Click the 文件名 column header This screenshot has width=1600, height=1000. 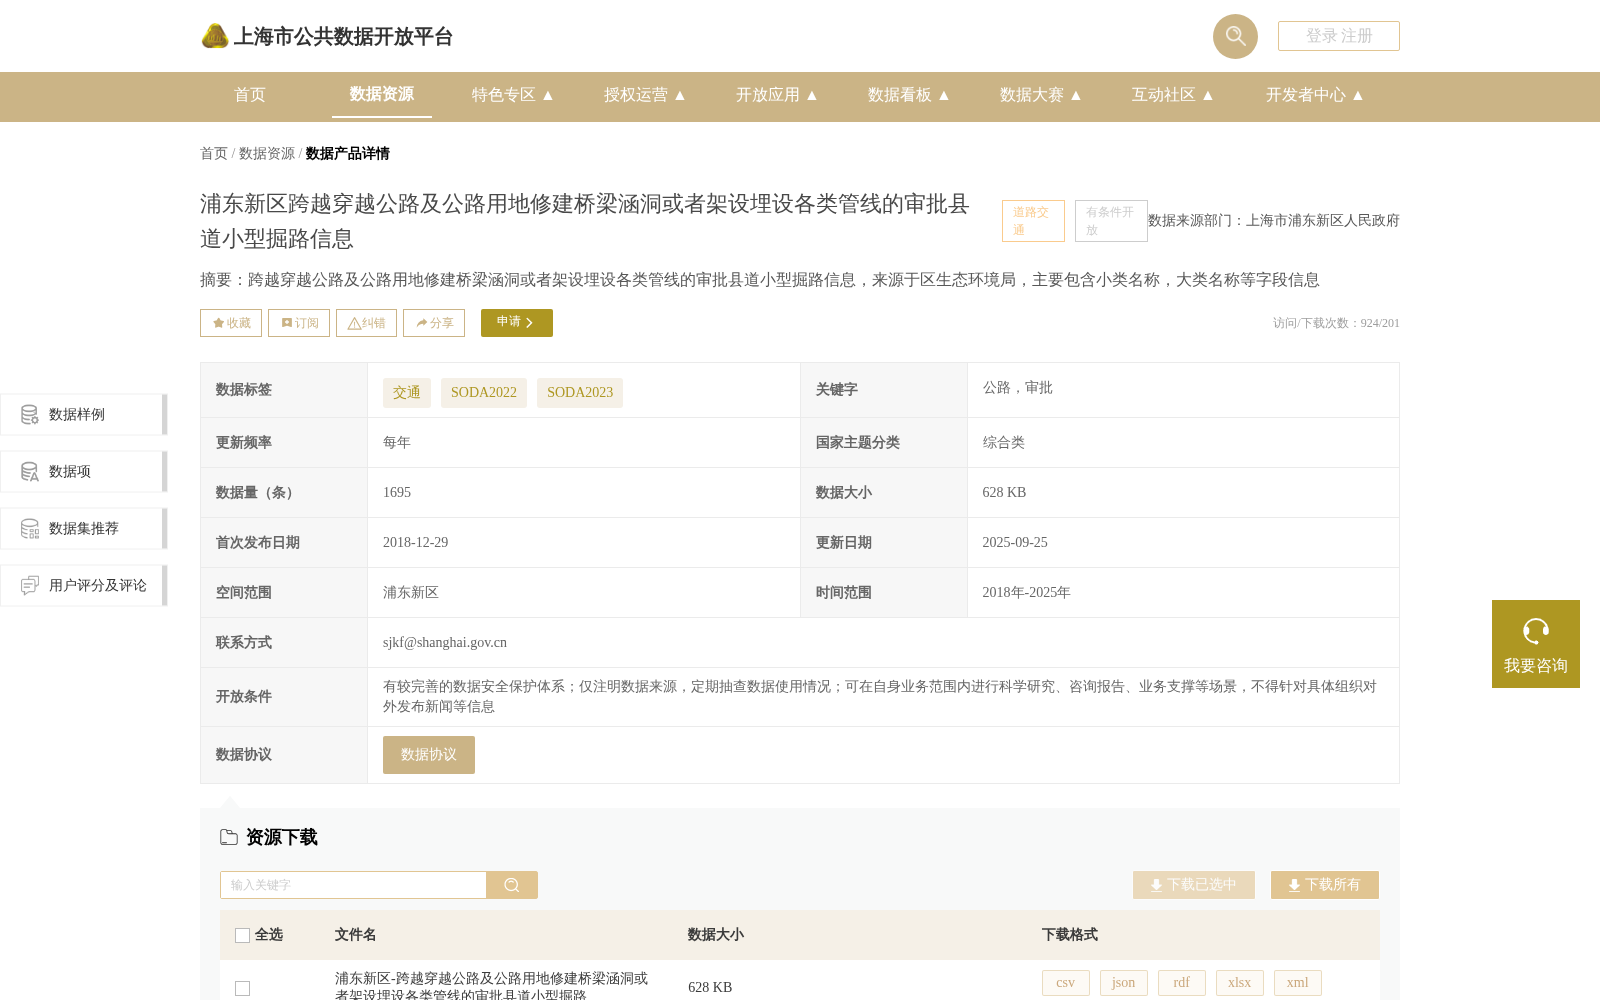pyautogui.click(x=356, y=935)
